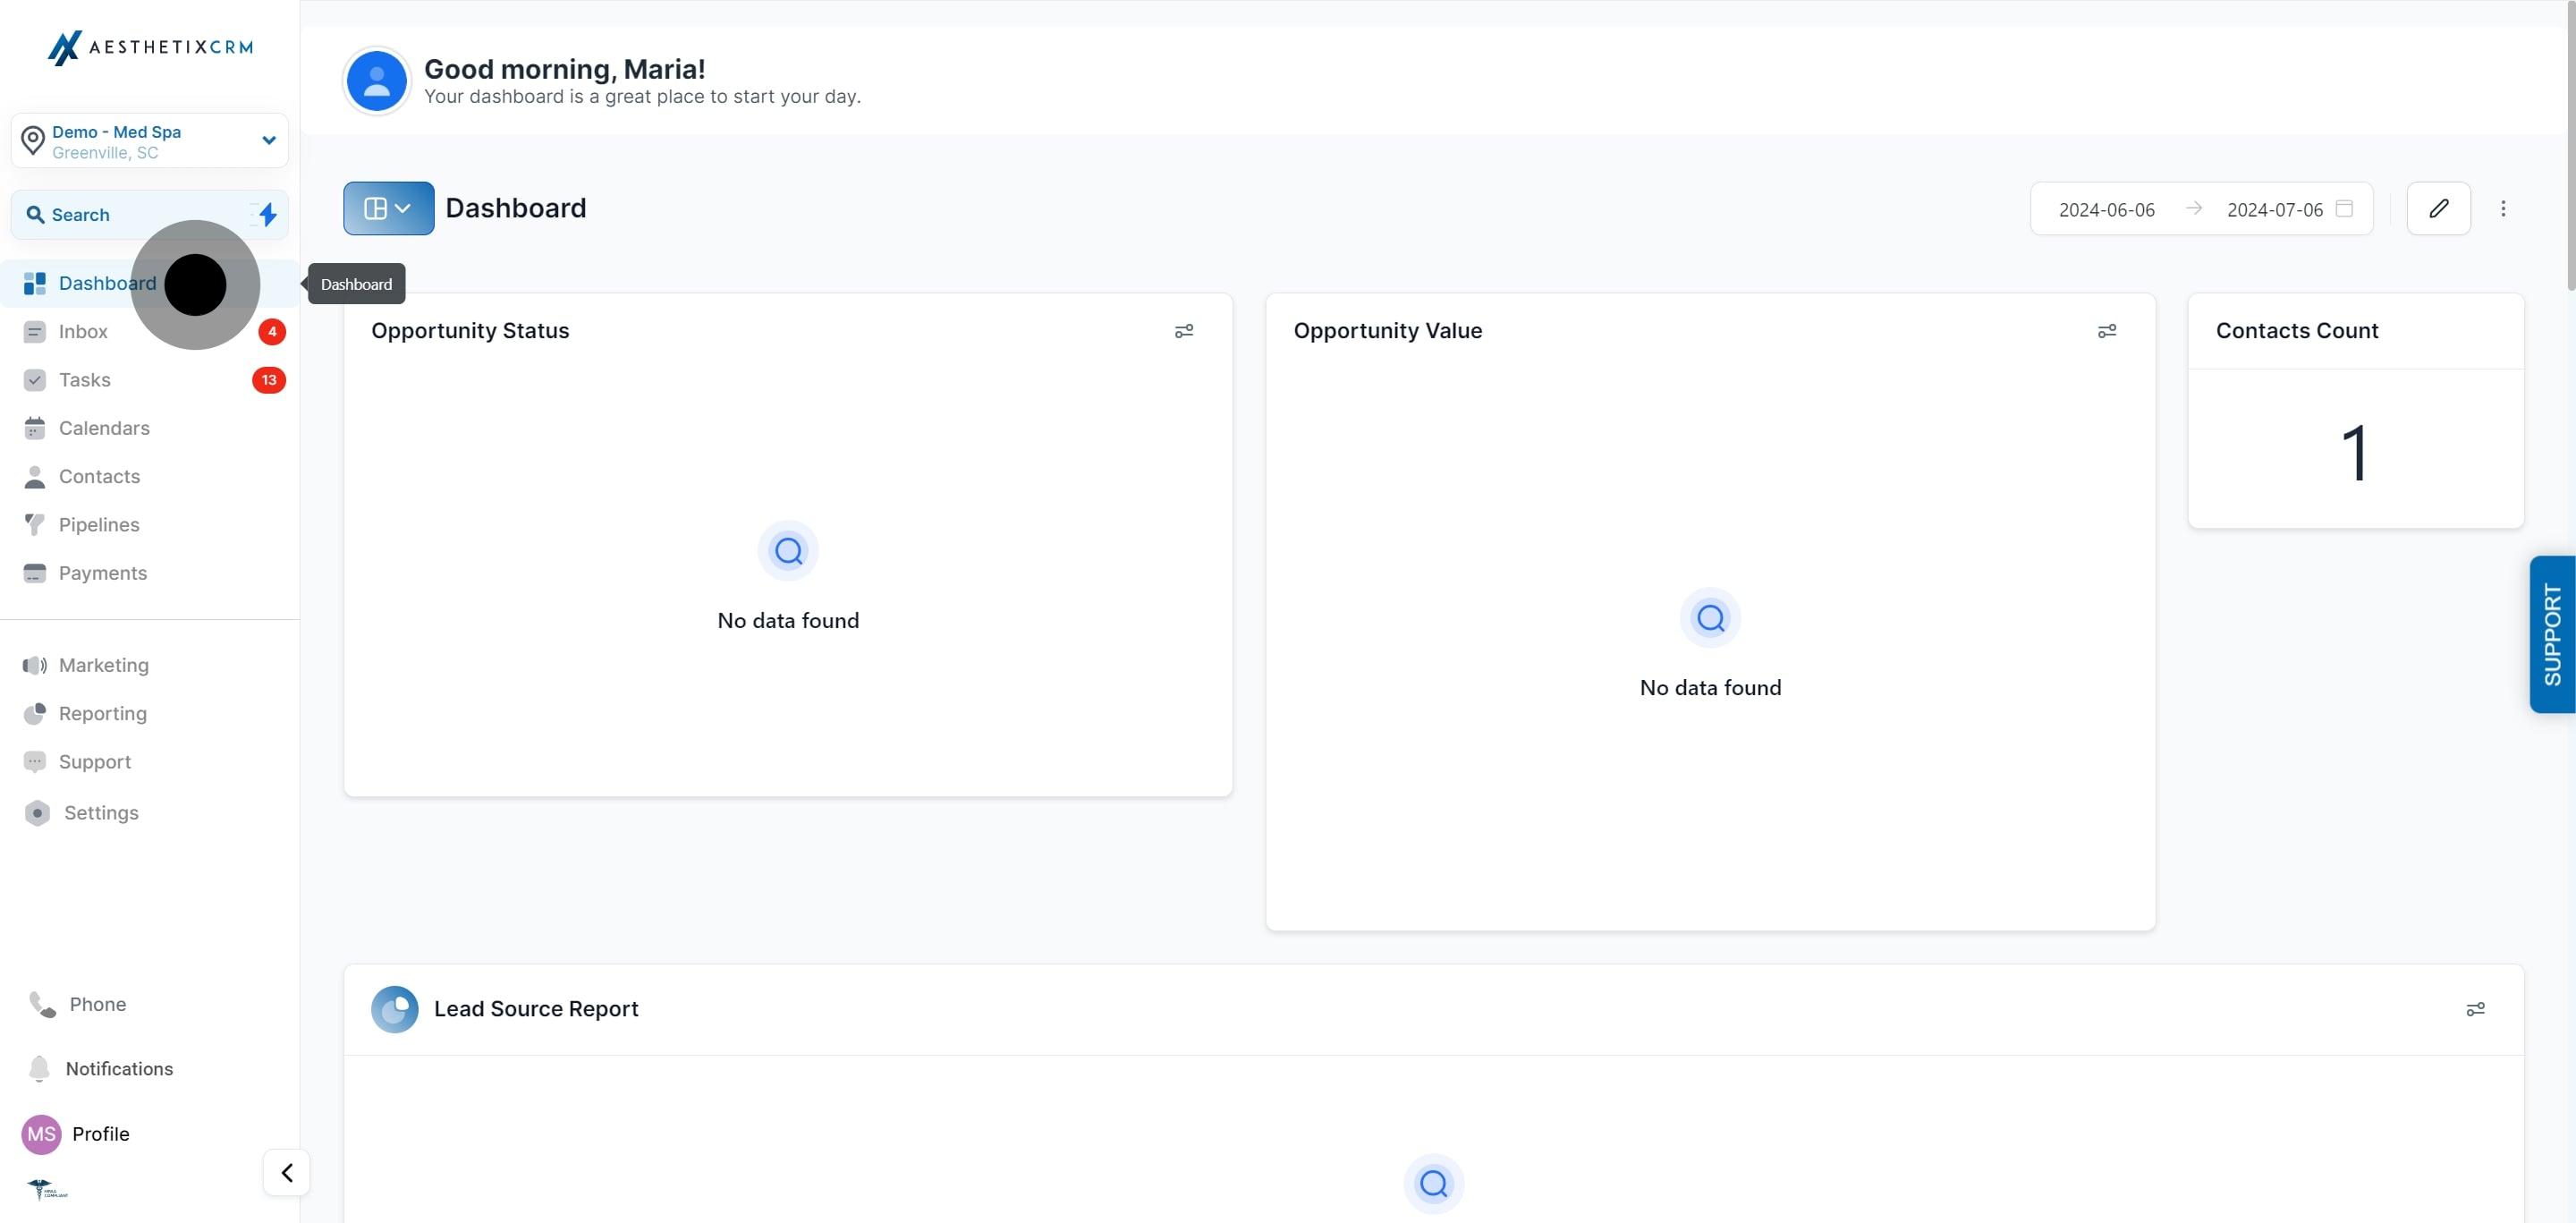Click the AesthetixCRM logo
The width and height of the screenshot is (2576, 1223).
[150, 47]
